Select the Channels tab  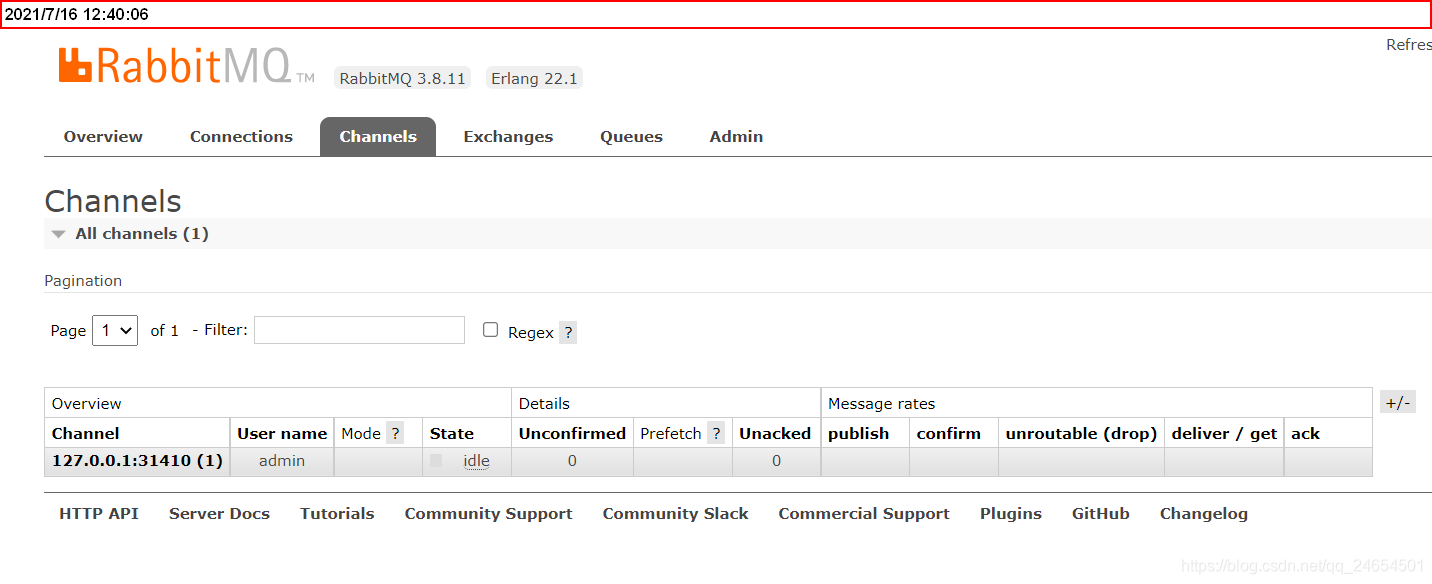pos(378,137)
